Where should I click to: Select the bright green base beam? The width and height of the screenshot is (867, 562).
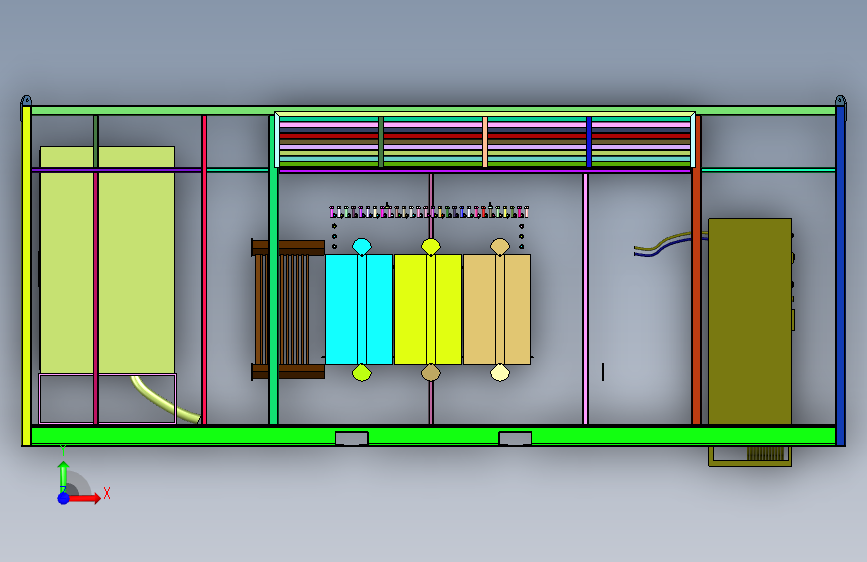434,436
